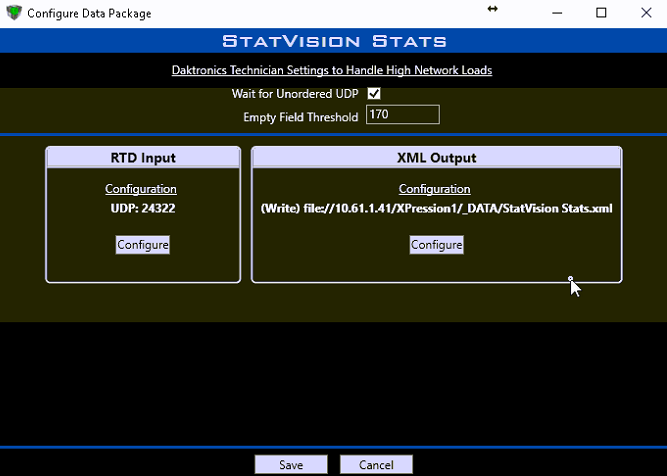
Task: Toggle the Wait for Unordered UDP checkbox
Action: pos(374,94)
